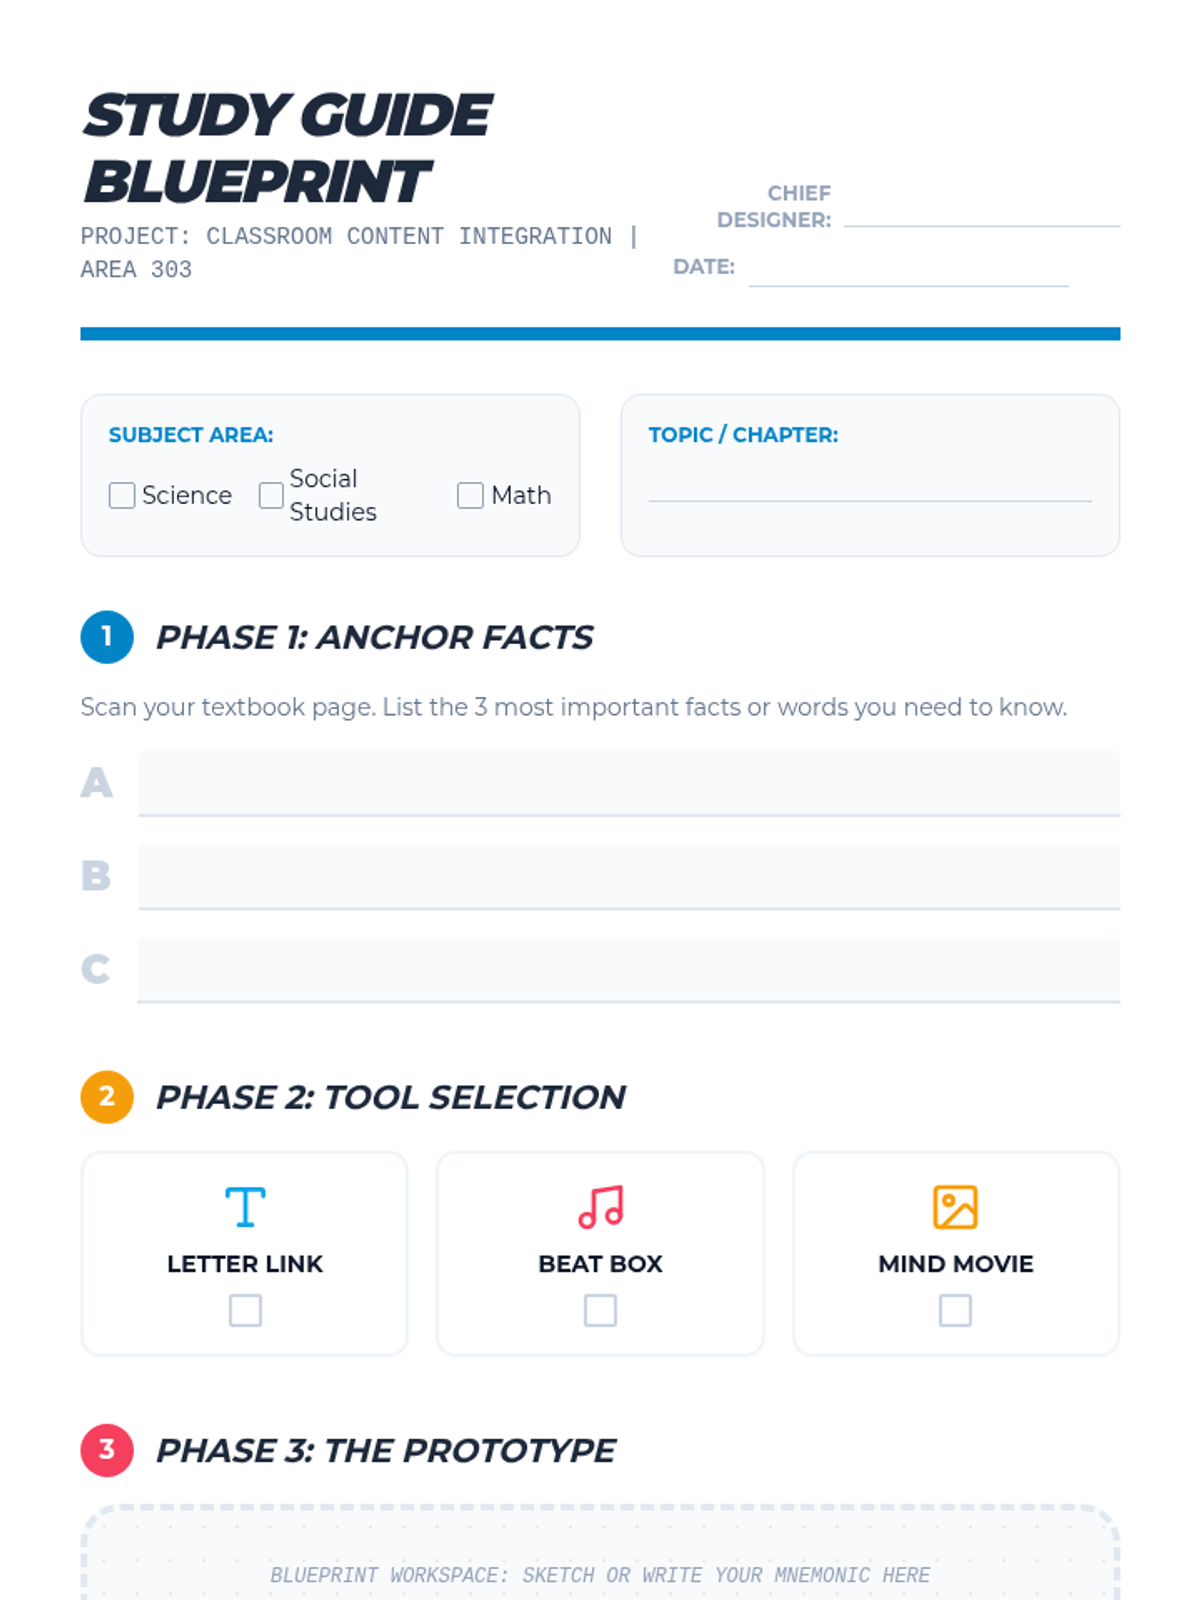The width and height of the screenshot is (1200, 1600).
Task: Click the Topic / Chapter entry line
Action: 870,485
